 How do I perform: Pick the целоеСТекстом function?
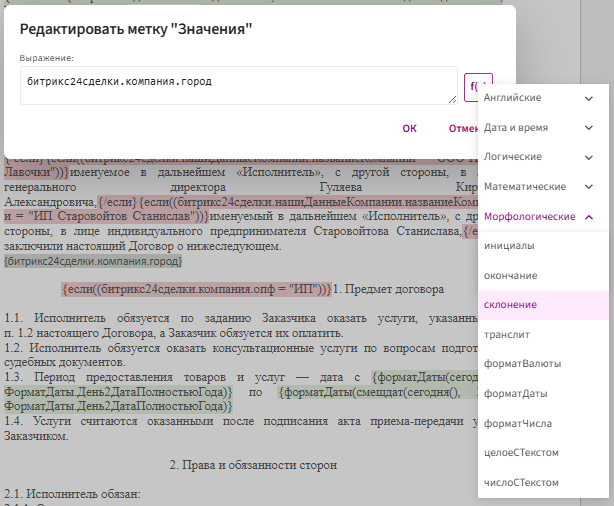click(521, 452)
